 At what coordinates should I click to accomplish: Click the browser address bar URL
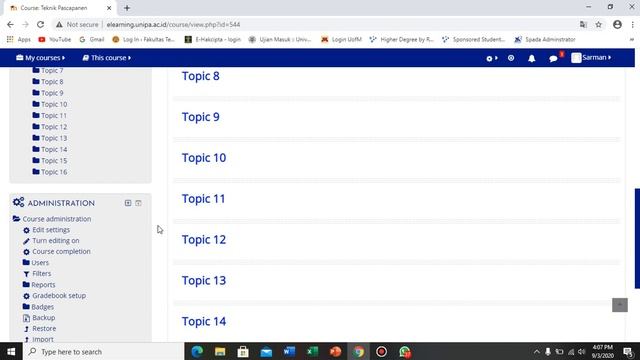coord(173,24)
